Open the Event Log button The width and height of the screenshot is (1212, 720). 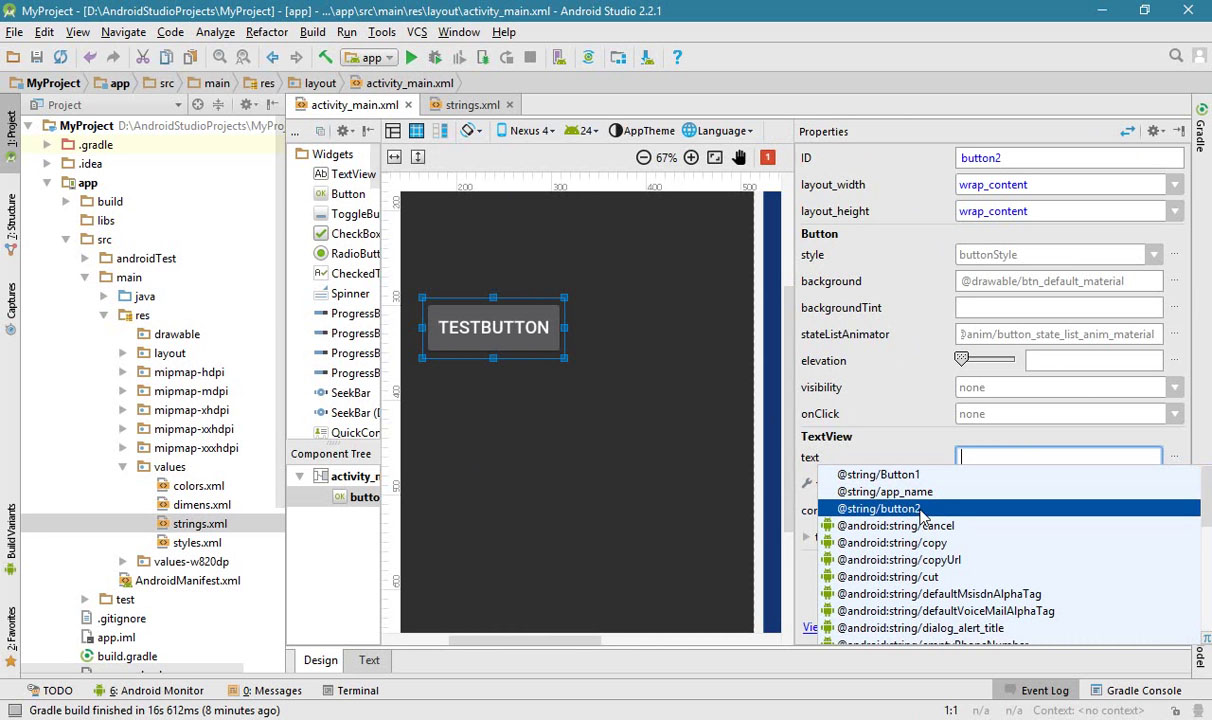click(1036, 691)
